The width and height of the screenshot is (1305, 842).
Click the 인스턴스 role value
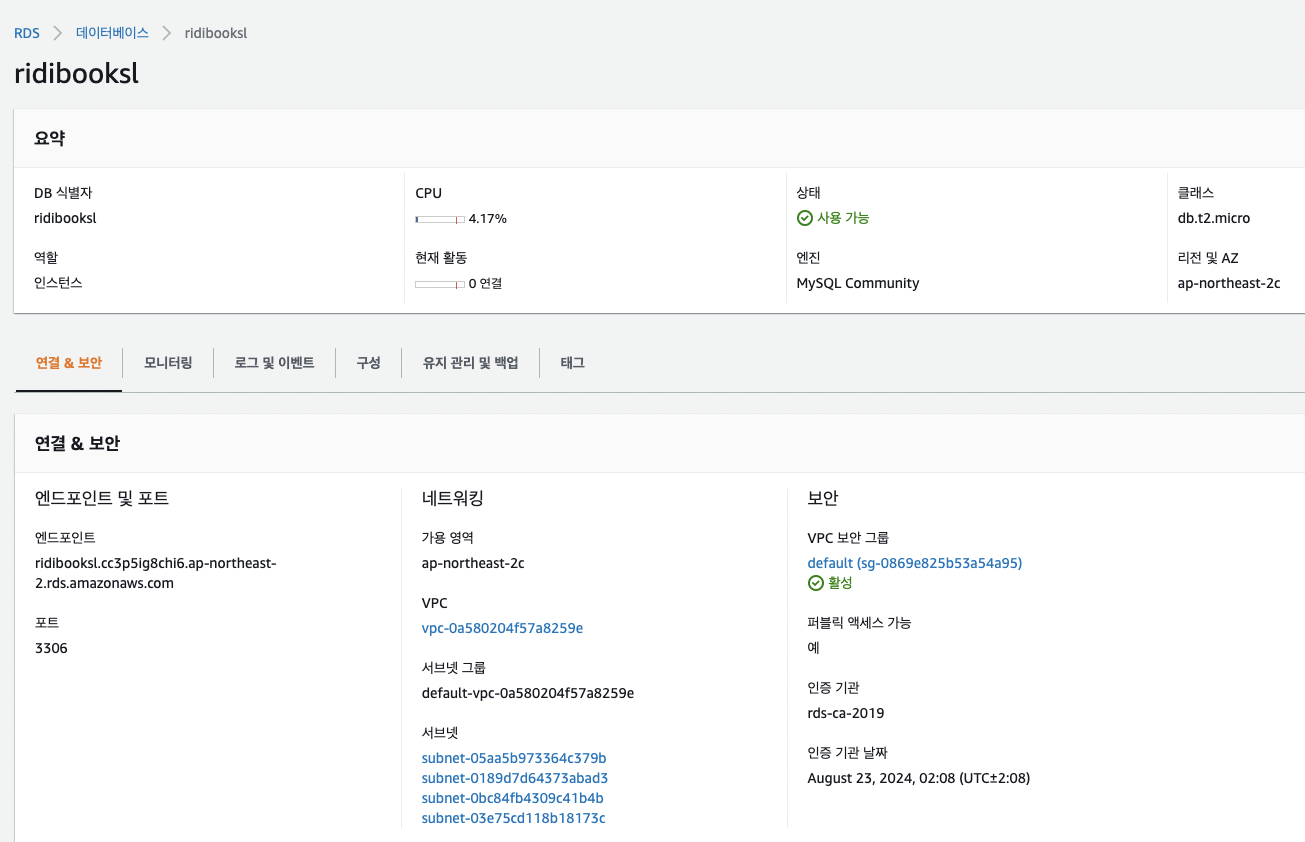coord(58,283)
